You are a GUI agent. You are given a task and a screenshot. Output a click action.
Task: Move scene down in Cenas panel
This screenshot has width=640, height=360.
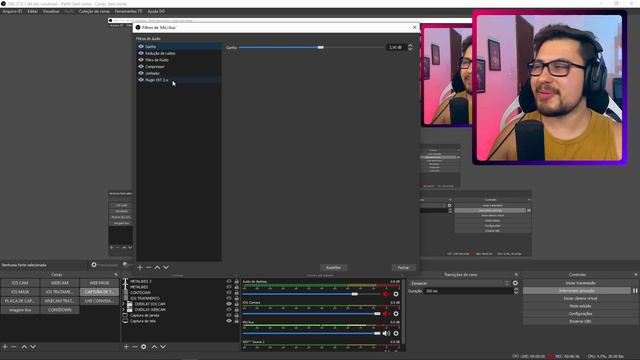click(33, 347)
